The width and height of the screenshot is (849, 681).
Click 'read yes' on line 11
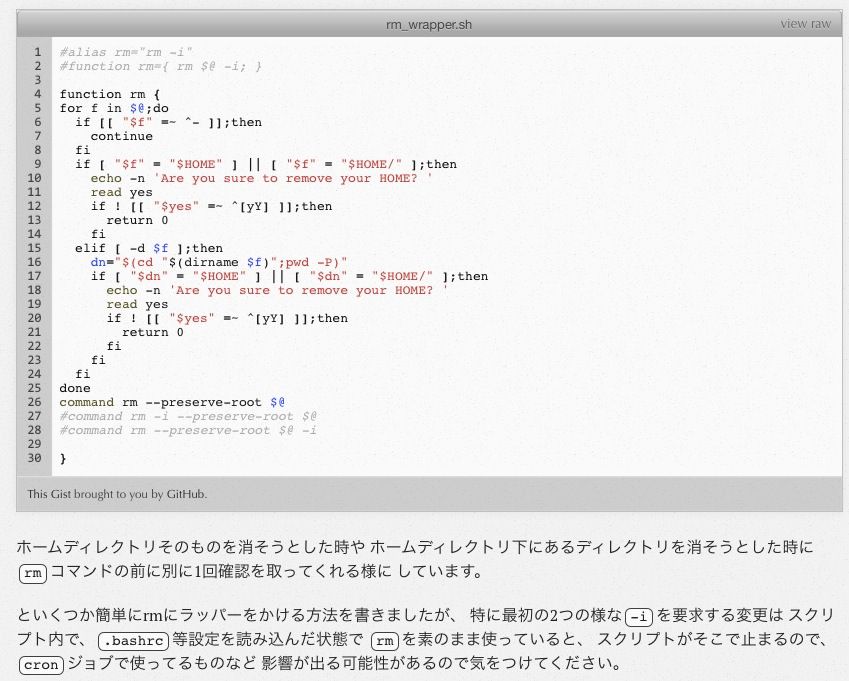click(121, 192)
